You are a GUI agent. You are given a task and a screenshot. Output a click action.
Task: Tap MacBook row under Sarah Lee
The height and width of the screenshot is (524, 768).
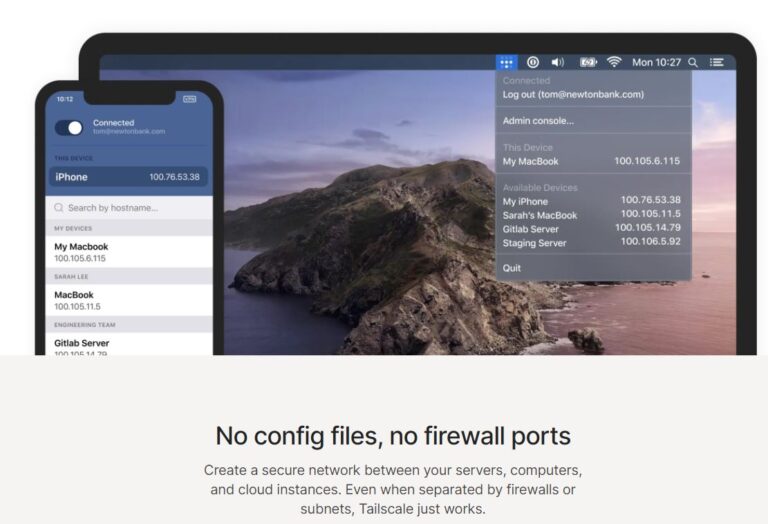(129, 300)
